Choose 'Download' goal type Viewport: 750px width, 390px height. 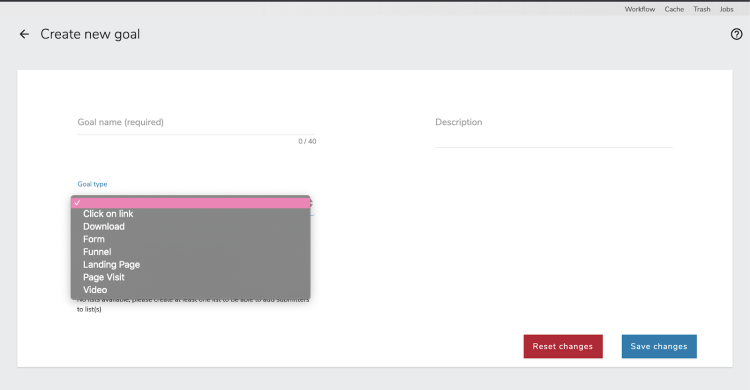click(x=190, y=226)
